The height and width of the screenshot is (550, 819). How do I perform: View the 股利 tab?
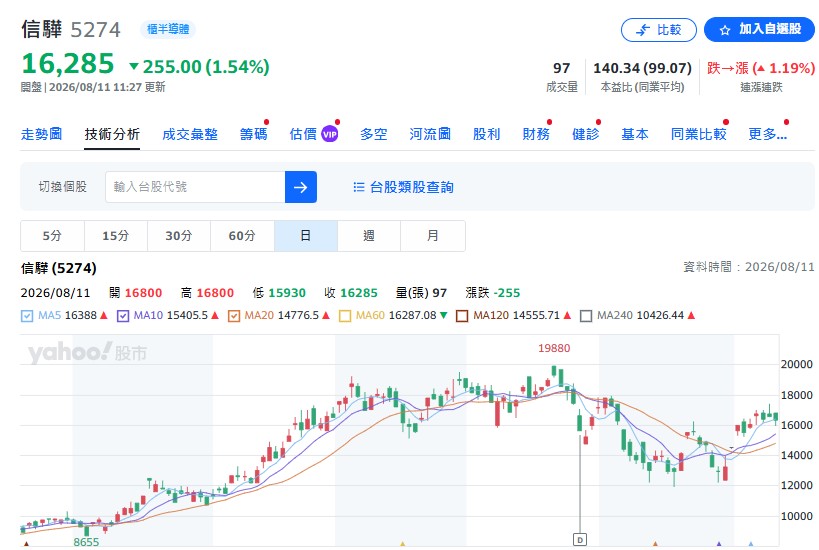tap(486, 134)
